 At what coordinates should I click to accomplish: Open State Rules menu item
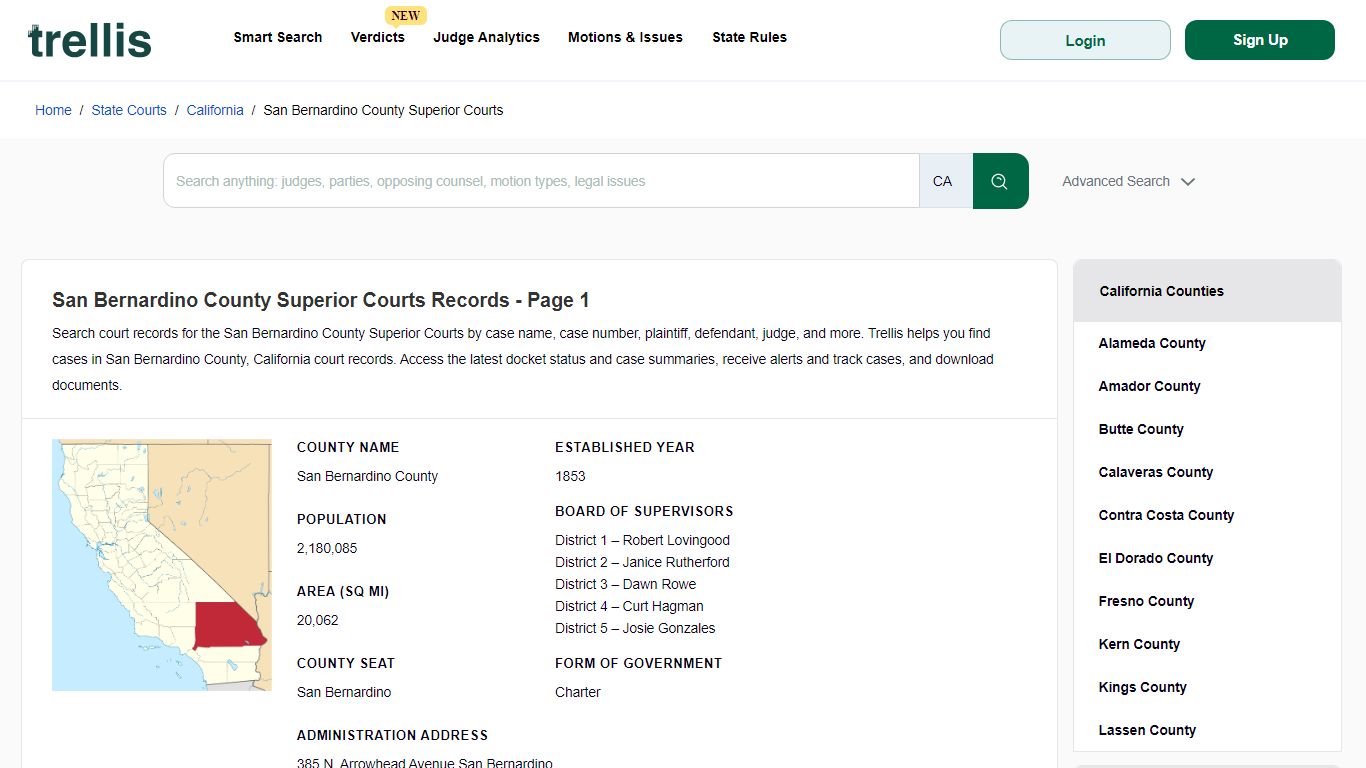(x=749, y=37)
